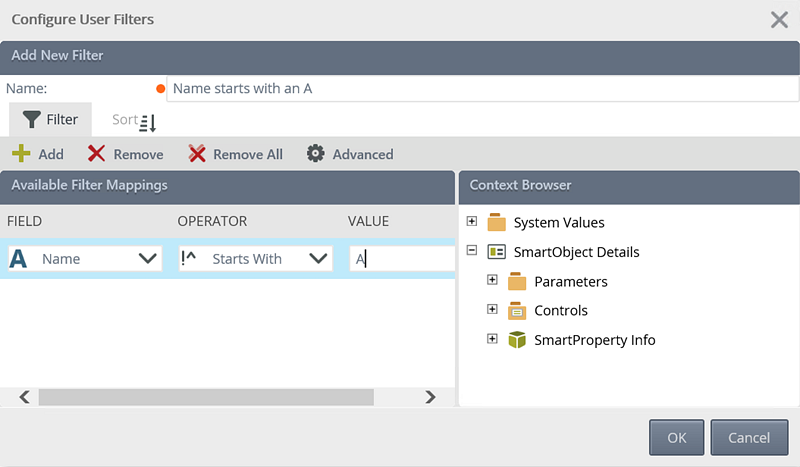Click the SmartObject Details icon
The image size is (800, 467).
click(x=496, y=252)
